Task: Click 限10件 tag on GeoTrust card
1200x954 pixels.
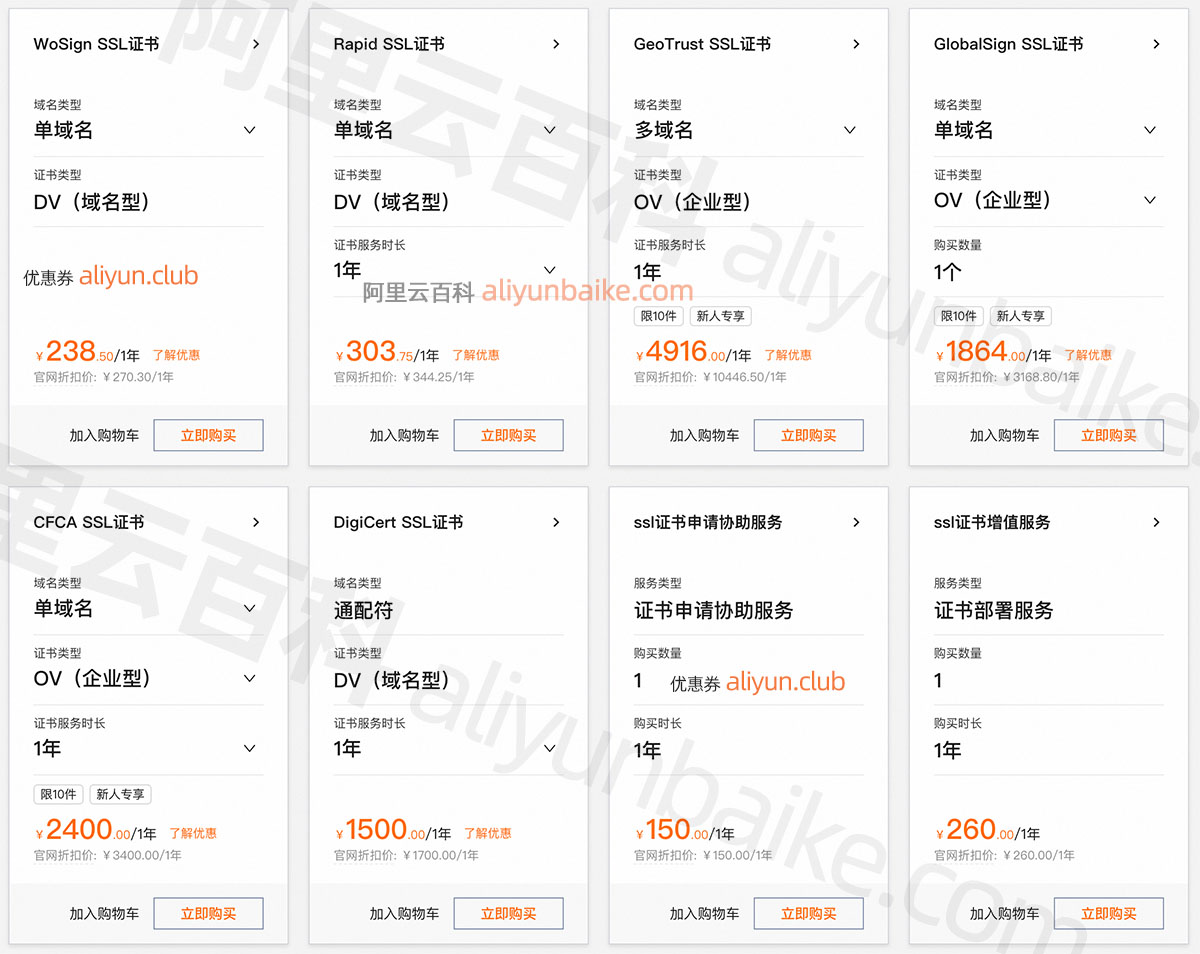Action: pos(658,316)
